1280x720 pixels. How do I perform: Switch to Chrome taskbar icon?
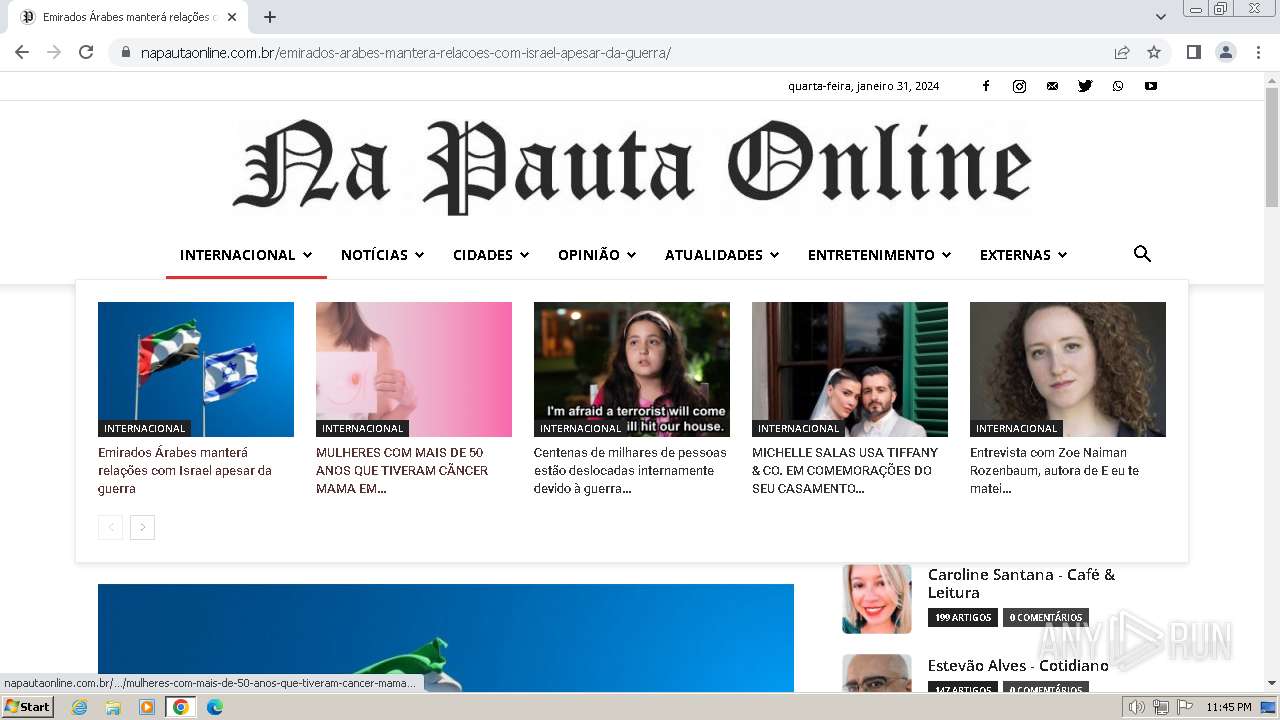click(x=180, y=707)
